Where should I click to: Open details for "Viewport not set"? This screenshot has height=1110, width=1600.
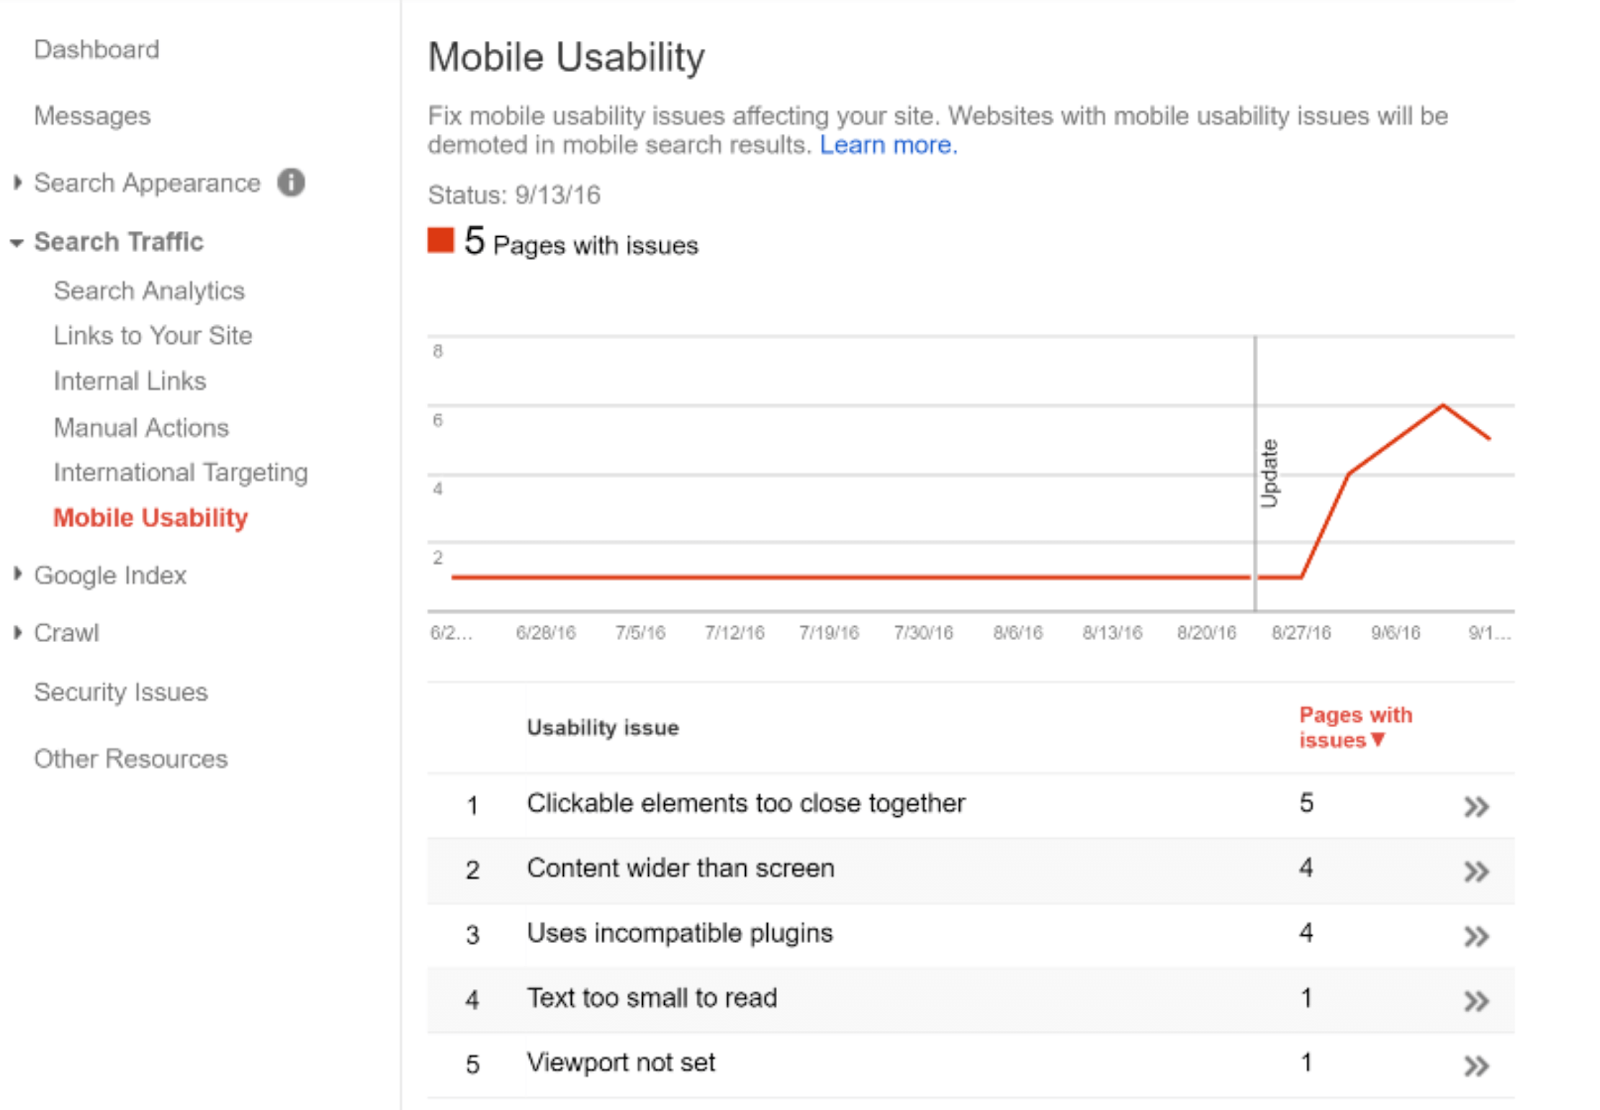1476,1065
